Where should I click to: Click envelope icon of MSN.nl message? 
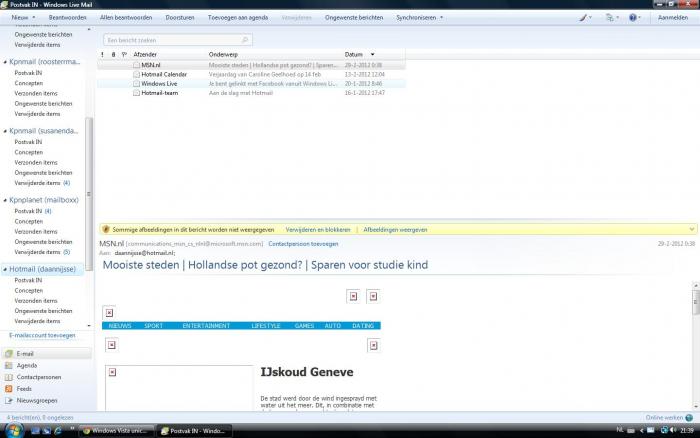pos(137,65)
